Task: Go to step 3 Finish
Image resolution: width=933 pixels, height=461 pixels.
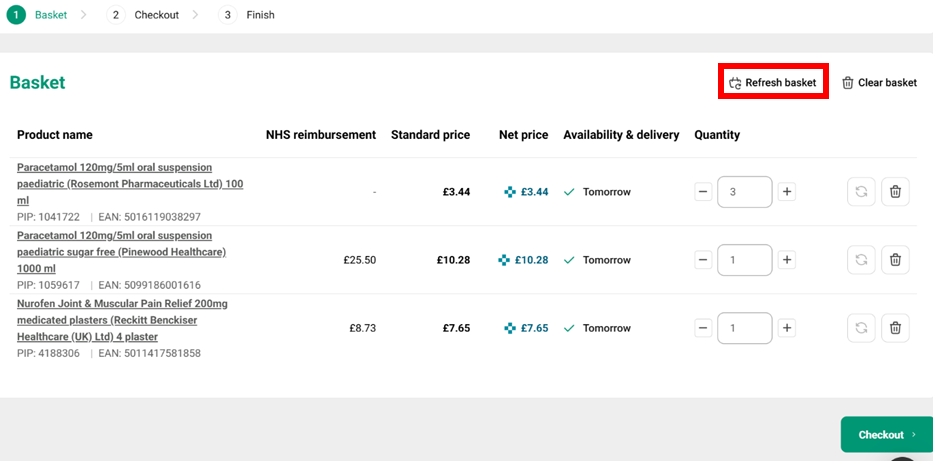Action: coord(249,15)
